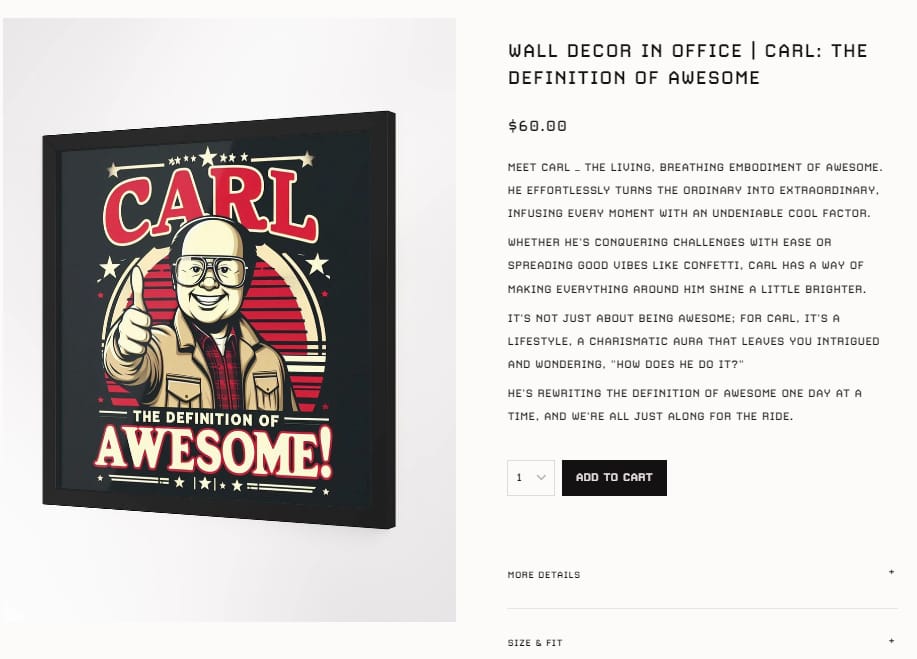Image resolution: width=917 pixels, height=659 pixels.
Task: Expand the Size & Fit section
Action: tap(702, 642)
